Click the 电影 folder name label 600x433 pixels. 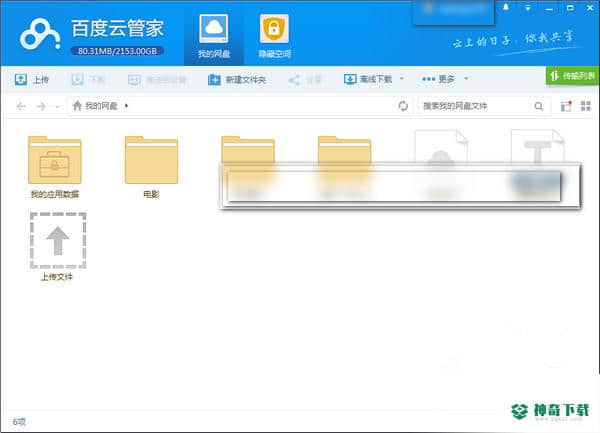point(151,194)
